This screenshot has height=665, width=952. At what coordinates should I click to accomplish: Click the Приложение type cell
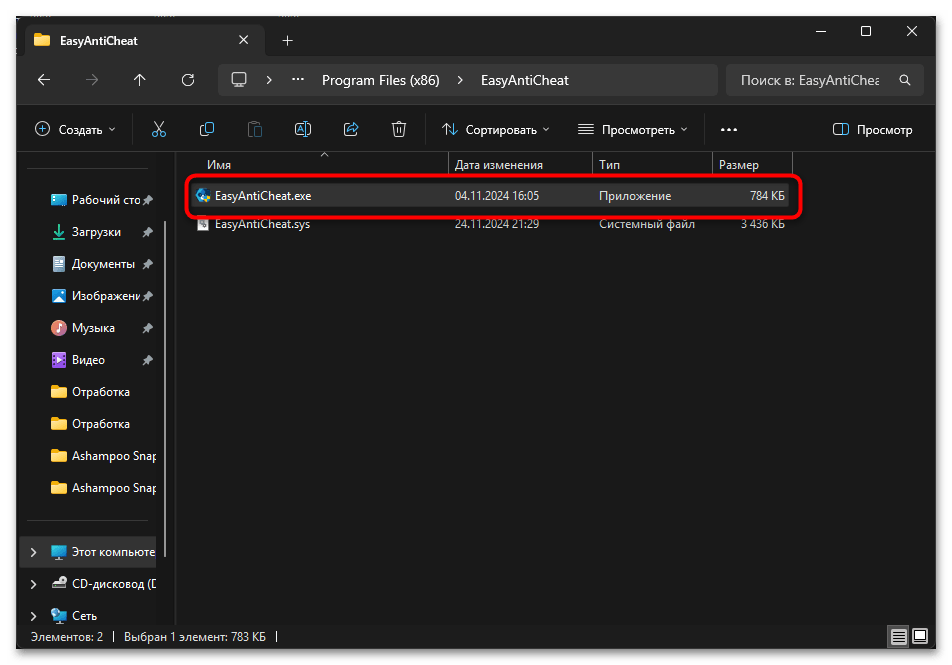pyautogui.click(x=635, y=196)
